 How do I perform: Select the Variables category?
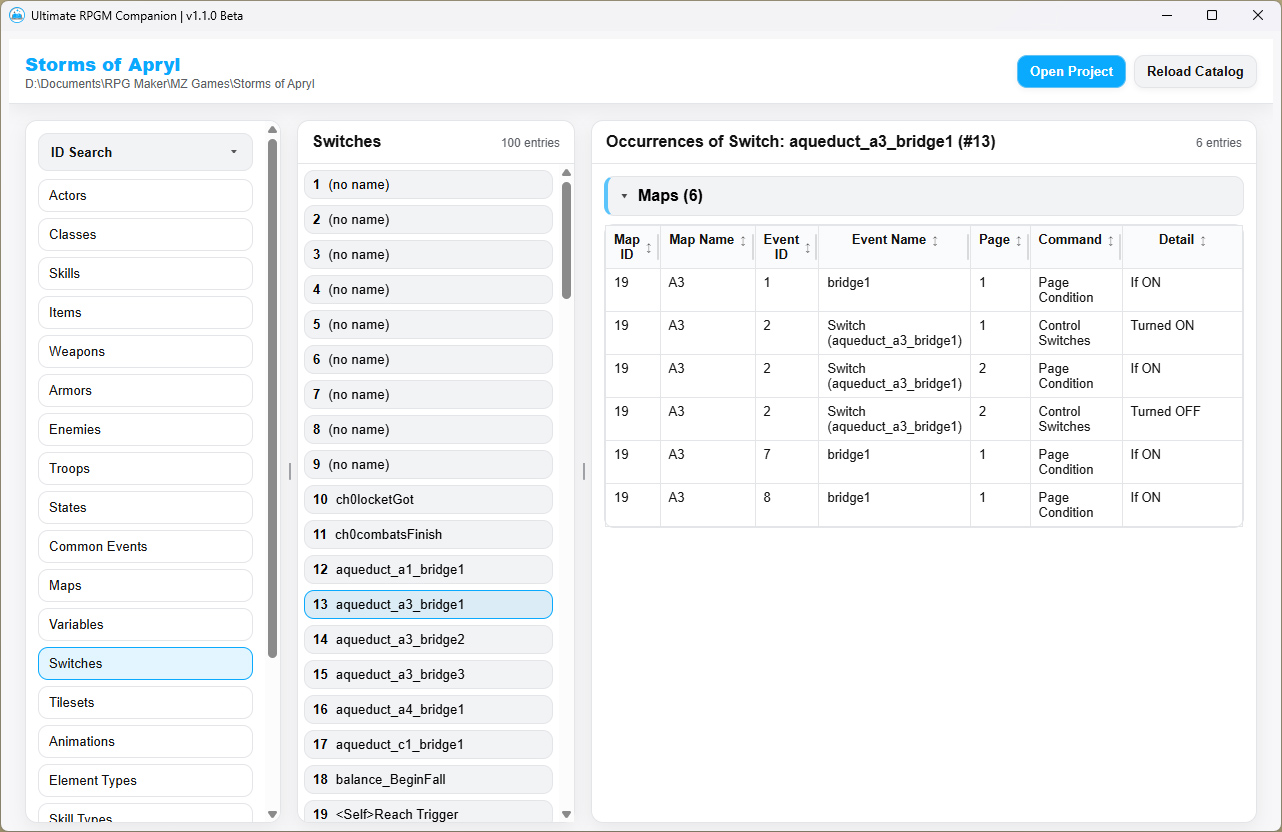pos(145,624)
